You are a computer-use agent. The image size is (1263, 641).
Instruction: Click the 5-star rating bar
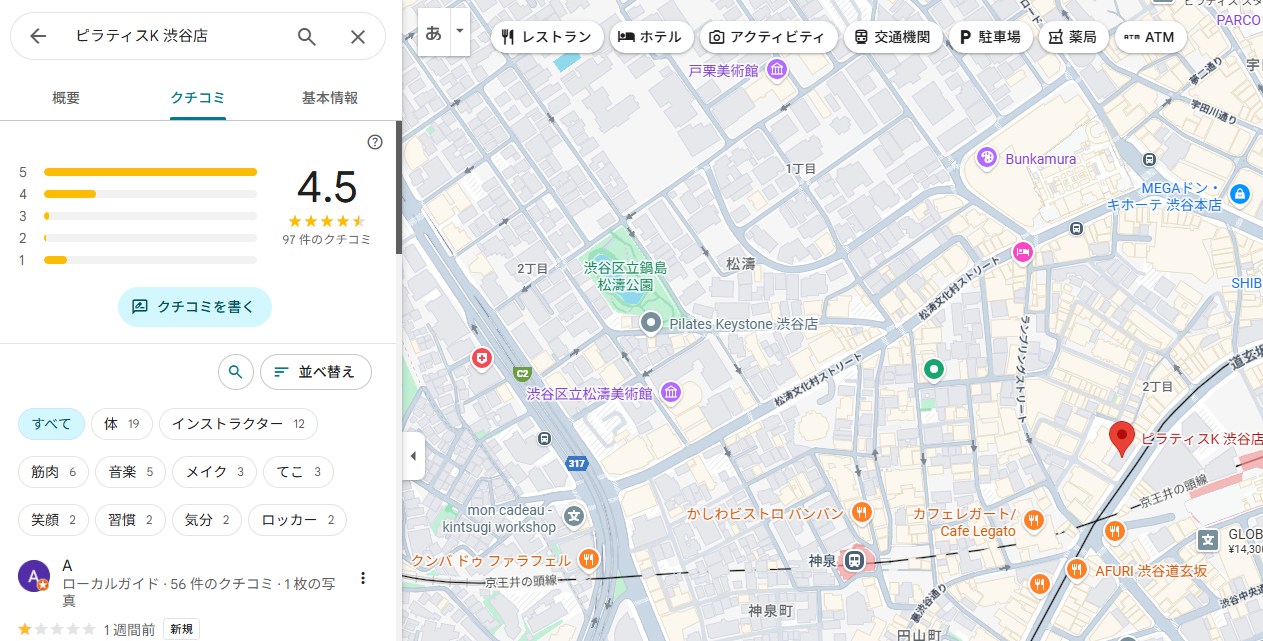click(150, 172)
